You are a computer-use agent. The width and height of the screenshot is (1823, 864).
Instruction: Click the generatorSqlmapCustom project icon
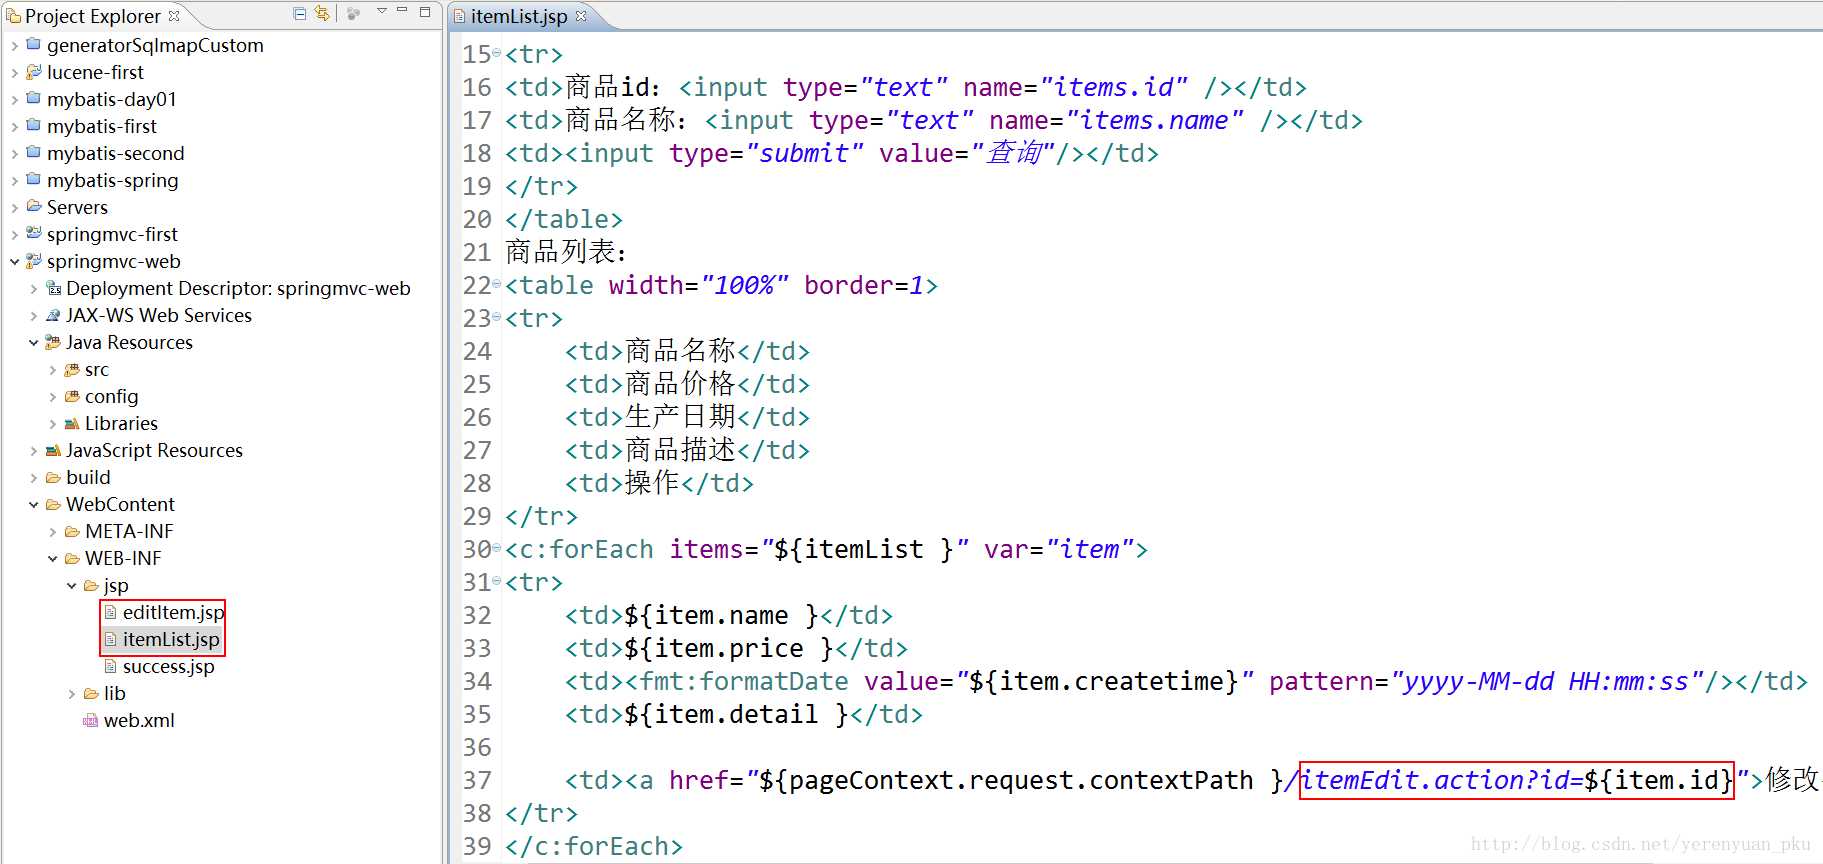click(34, 44)
